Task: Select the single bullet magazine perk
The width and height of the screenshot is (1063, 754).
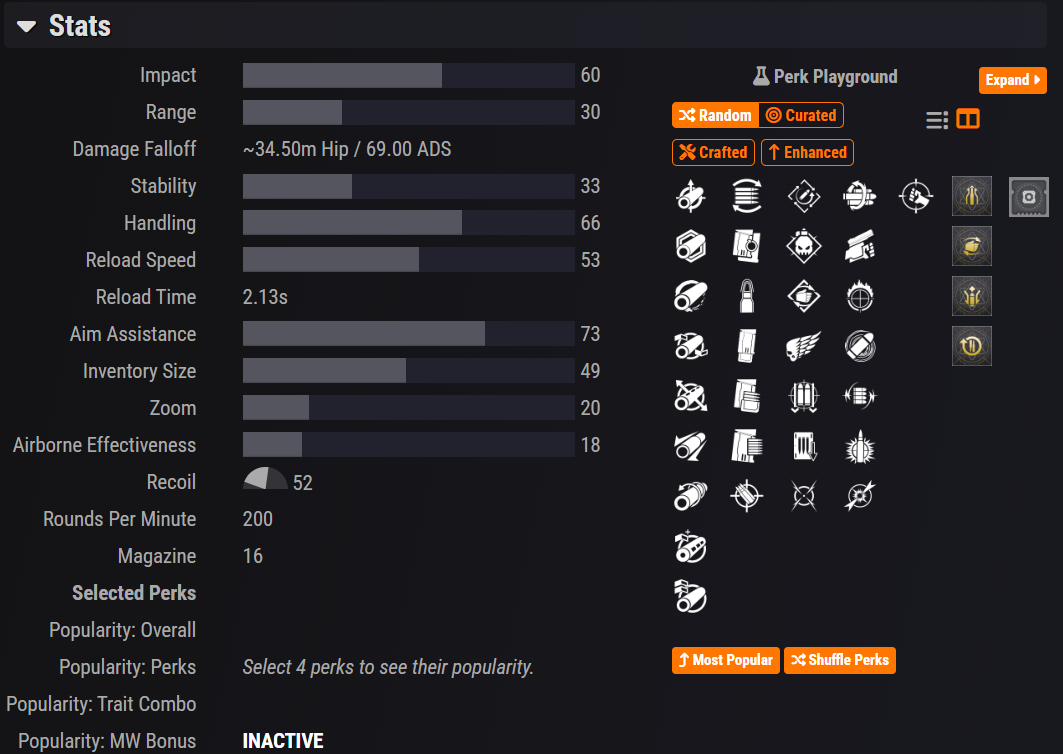Action: click(747, 296)
